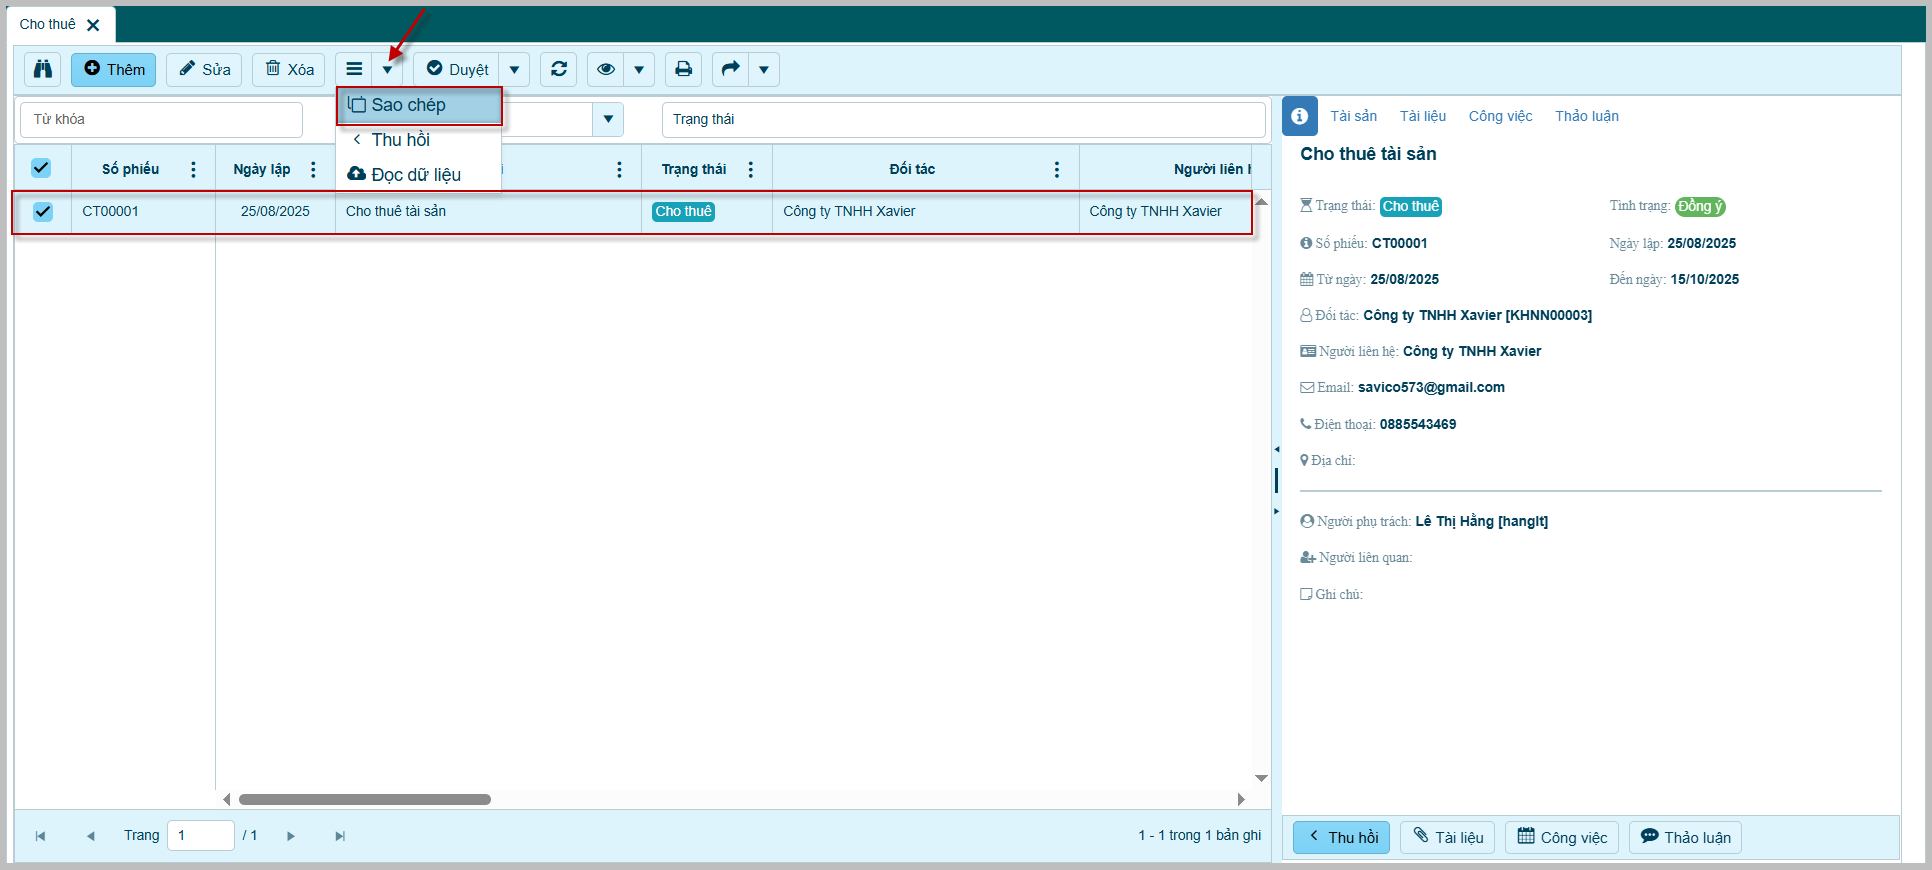Open Số phiếu column options menu
The image size is (1932, 870).
click(x=193, y=169)
